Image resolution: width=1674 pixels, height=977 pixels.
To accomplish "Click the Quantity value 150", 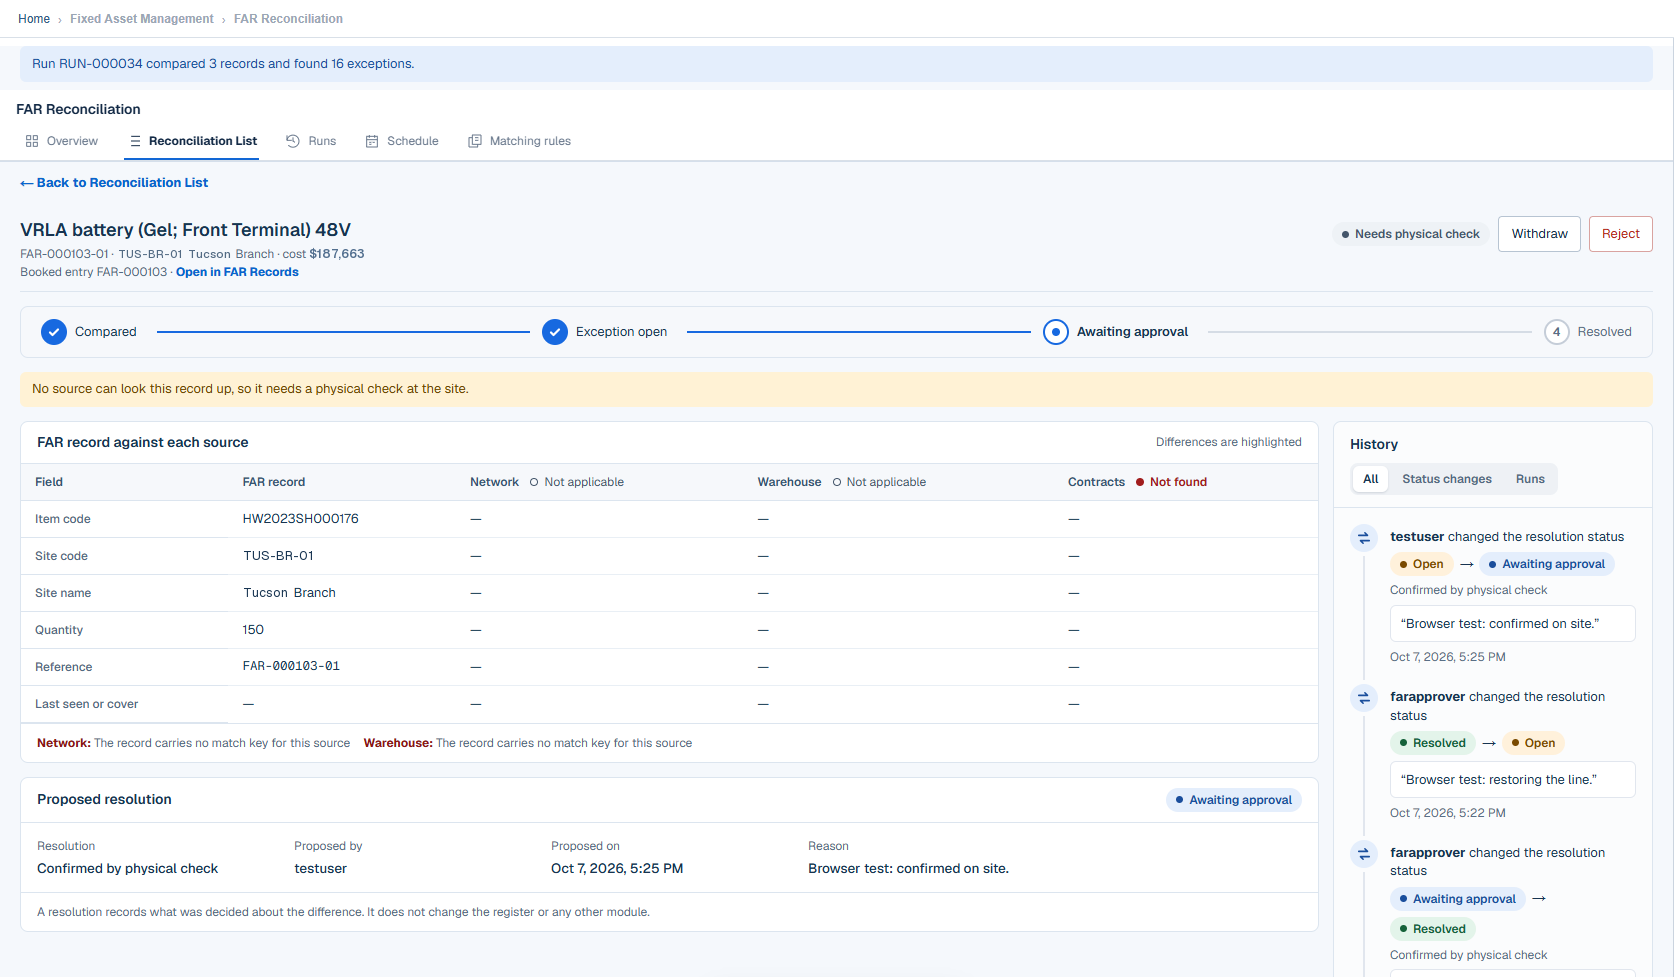I will point(253,630).
